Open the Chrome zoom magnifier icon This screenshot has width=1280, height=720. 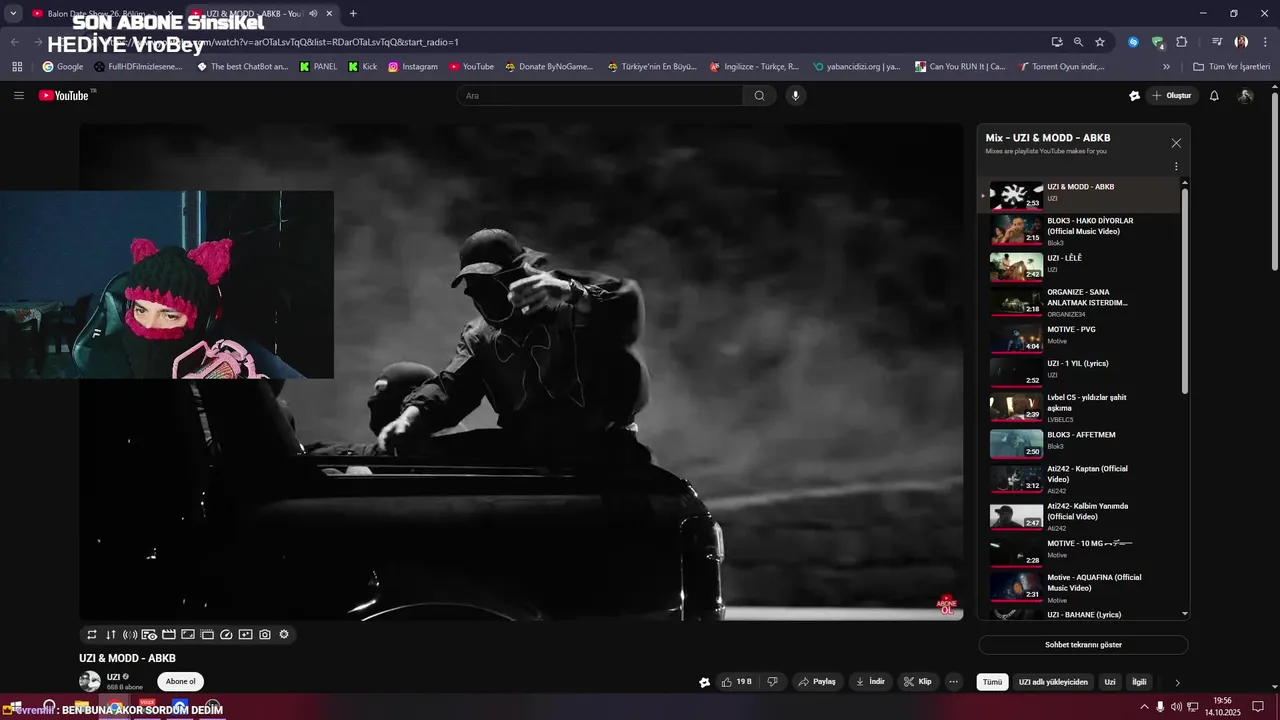pos(1078,42)
